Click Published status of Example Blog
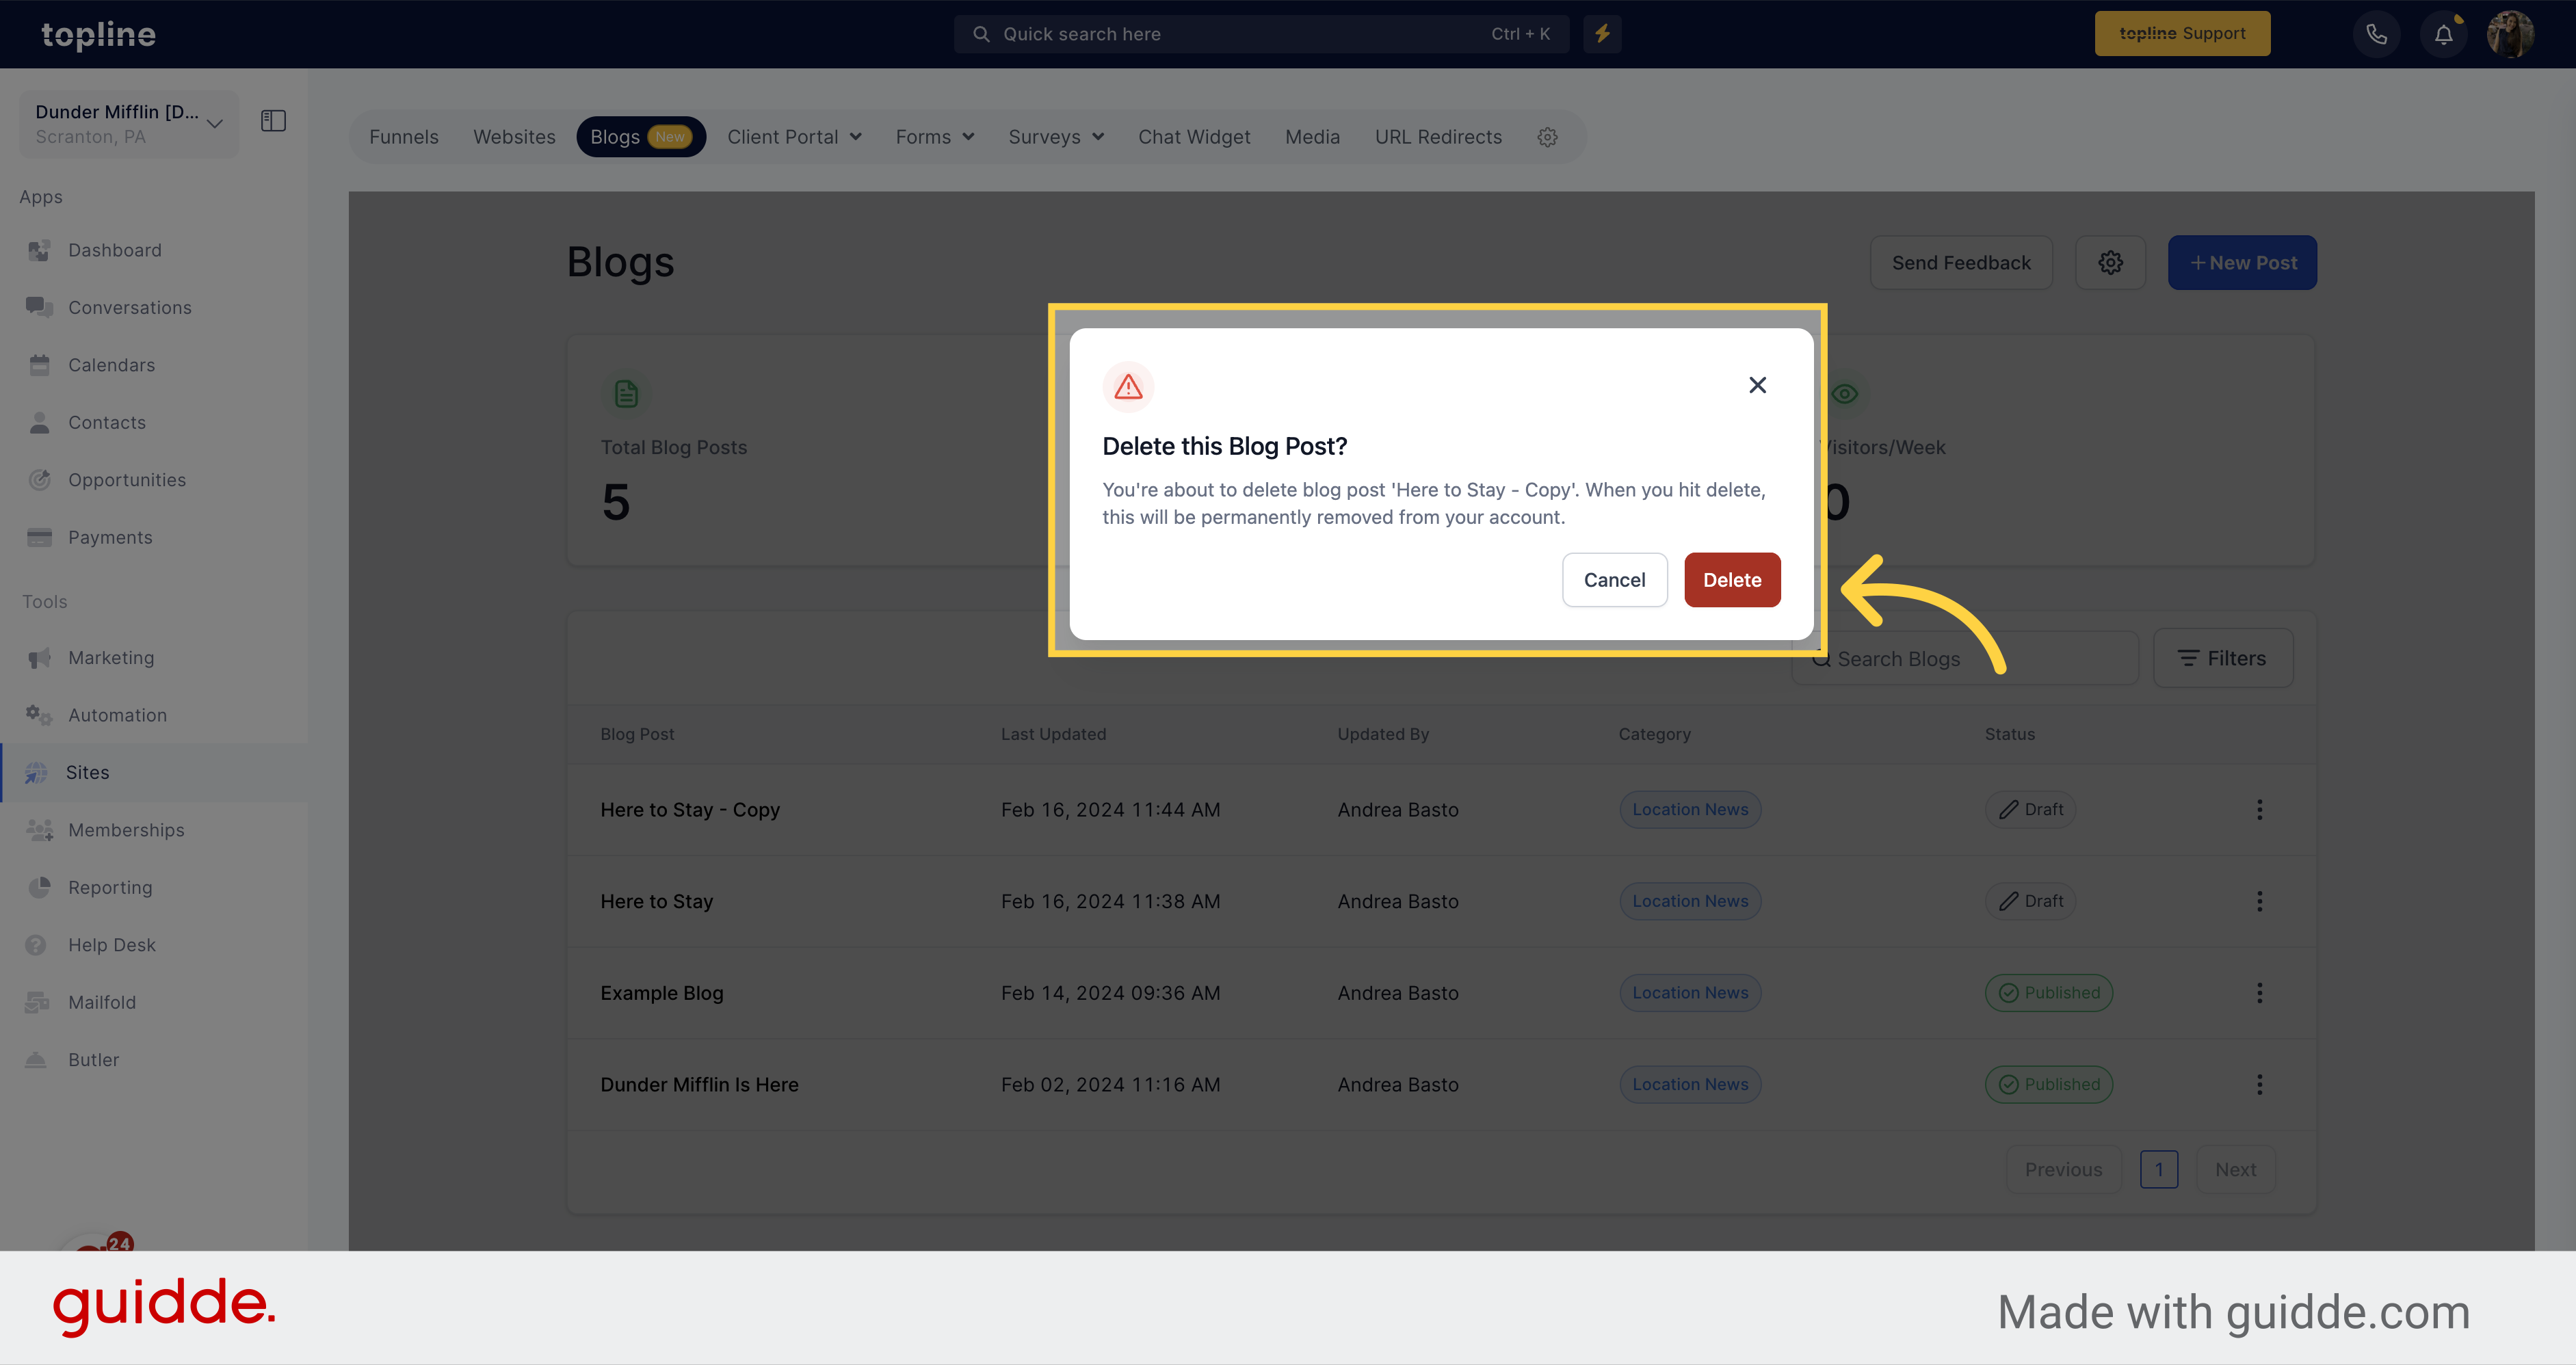The height and width of the screenshot is (1365, 2576). click(x=2048, y=993)
